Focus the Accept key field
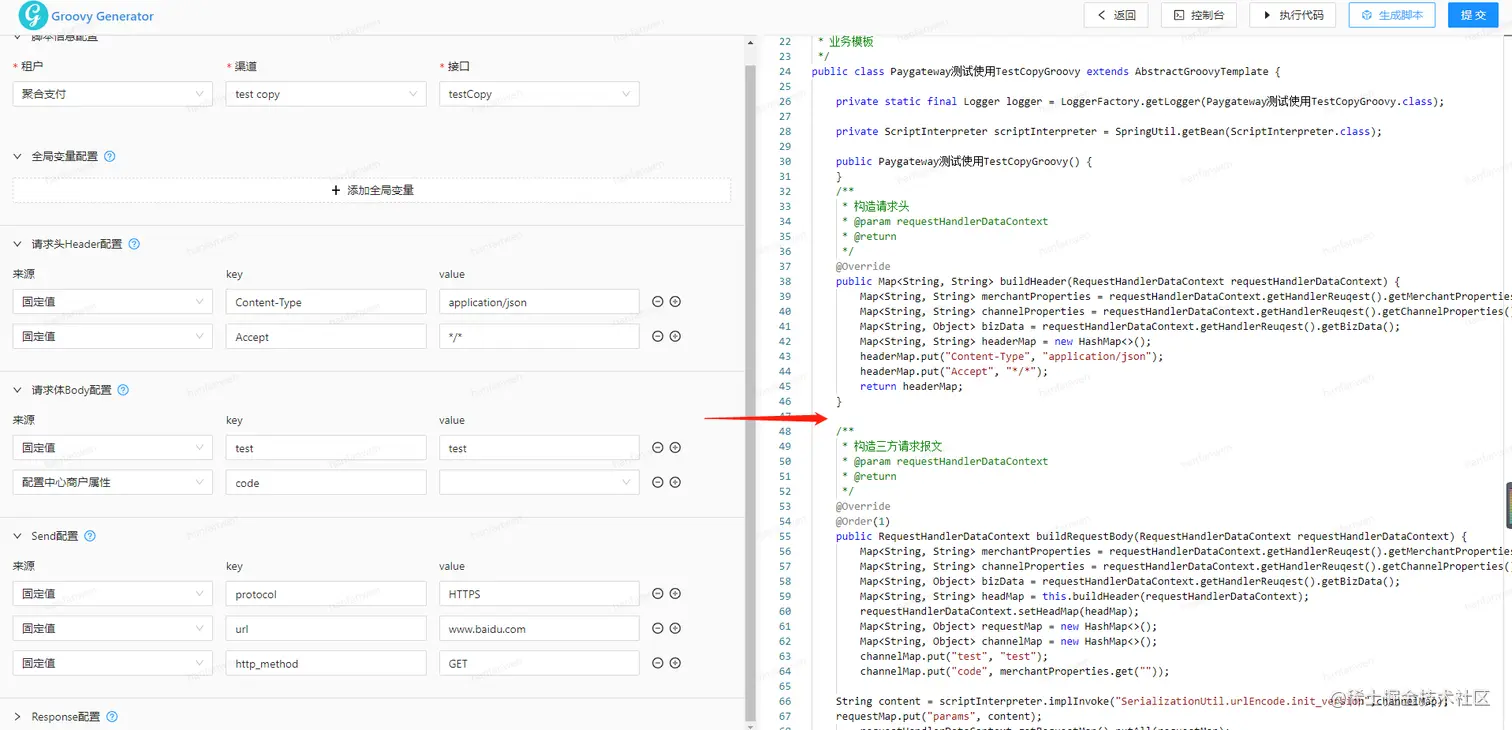This screenshot has height=730, width=1512. [x=326, y=336]
